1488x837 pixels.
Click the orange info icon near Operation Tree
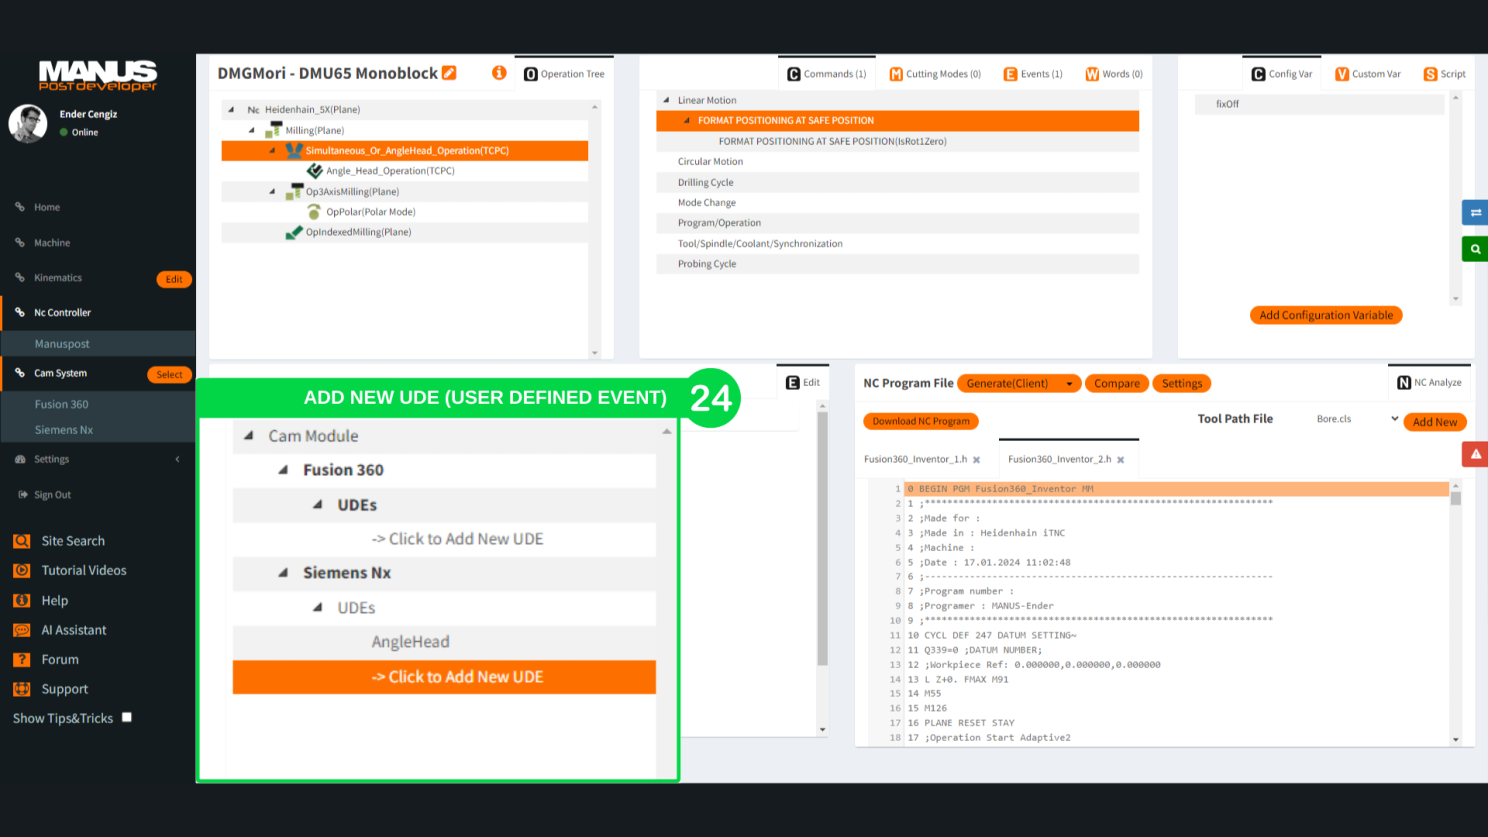click(x=499, y=73)
